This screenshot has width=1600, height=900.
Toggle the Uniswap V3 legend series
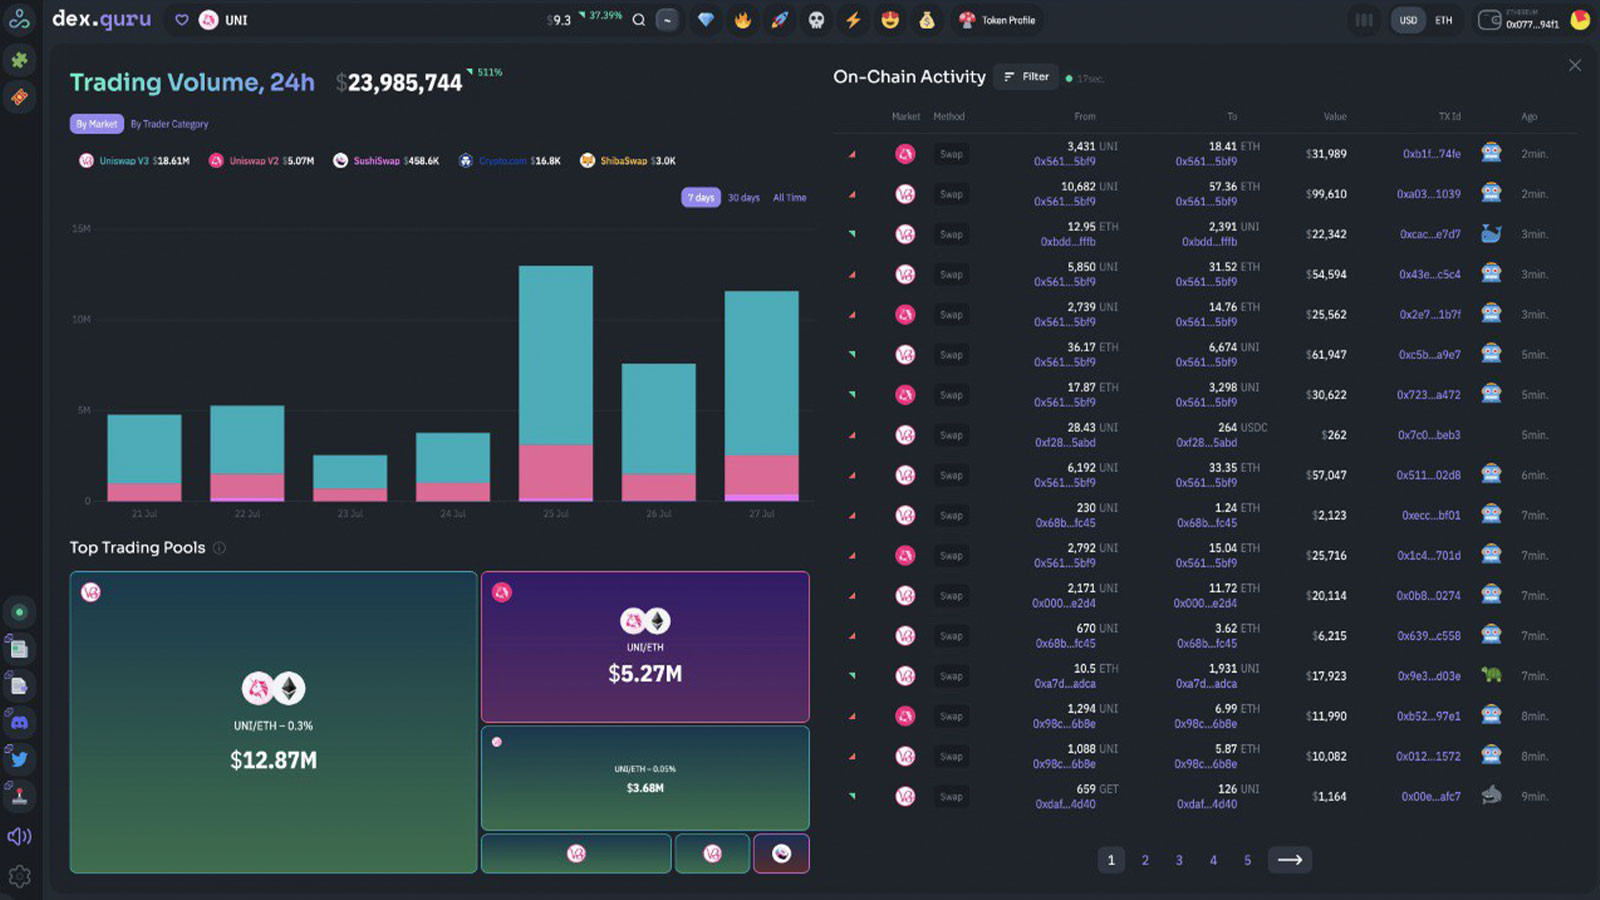coord(134,161)
